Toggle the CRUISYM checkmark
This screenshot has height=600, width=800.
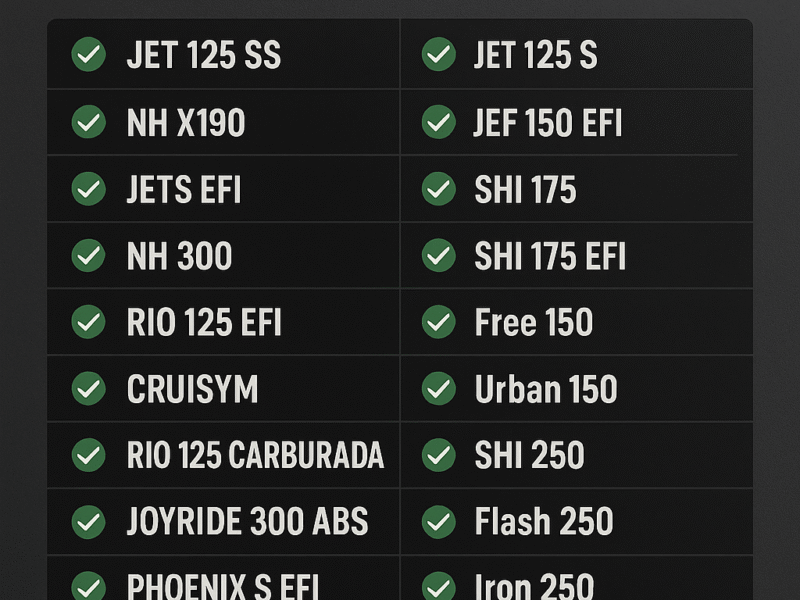tap(89, 389)
